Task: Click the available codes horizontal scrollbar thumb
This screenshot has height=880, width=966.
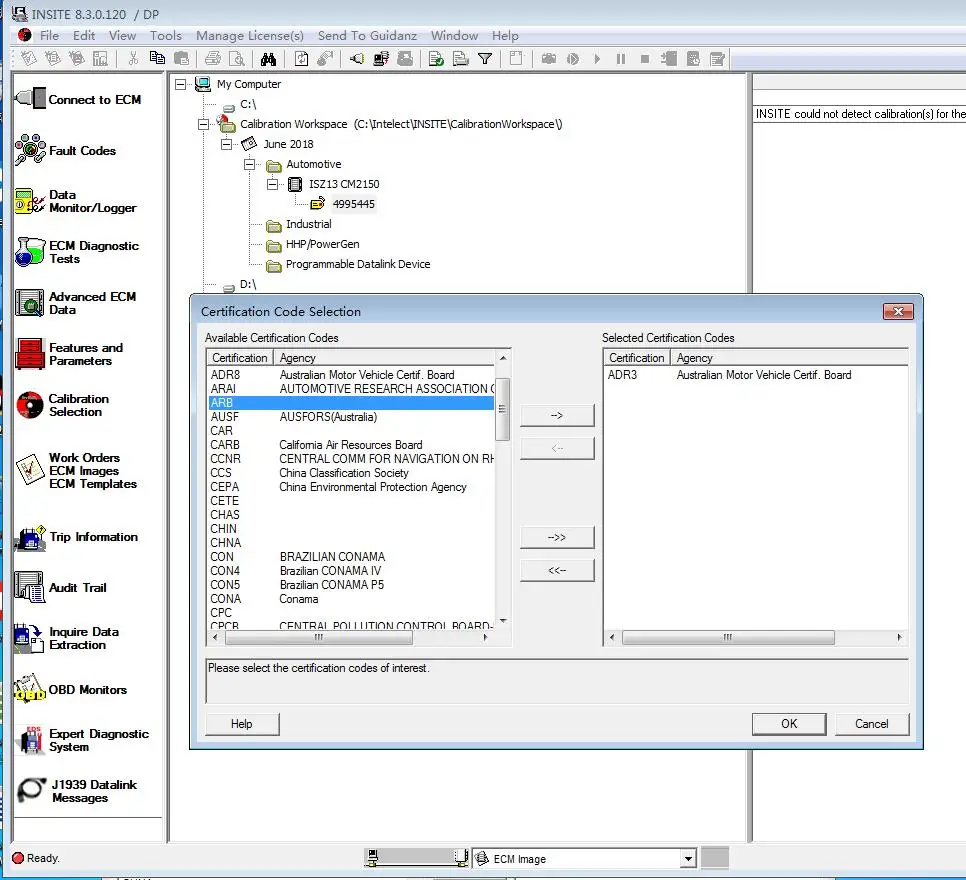Action: point(319,638)
